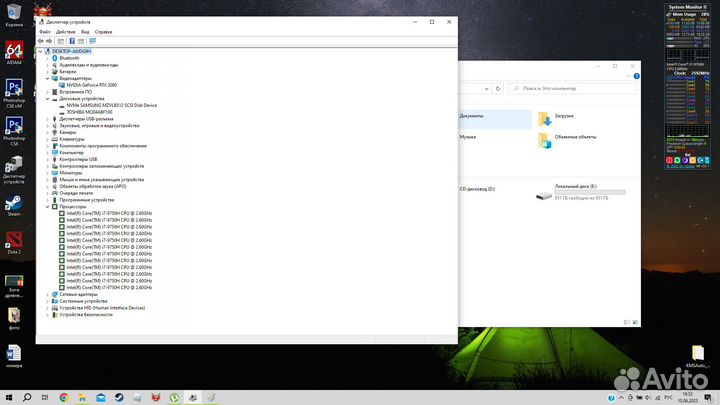Collapse the Видеоадаптеры category
This screenshot has height=405, width=720.
[x=47, y=79]
